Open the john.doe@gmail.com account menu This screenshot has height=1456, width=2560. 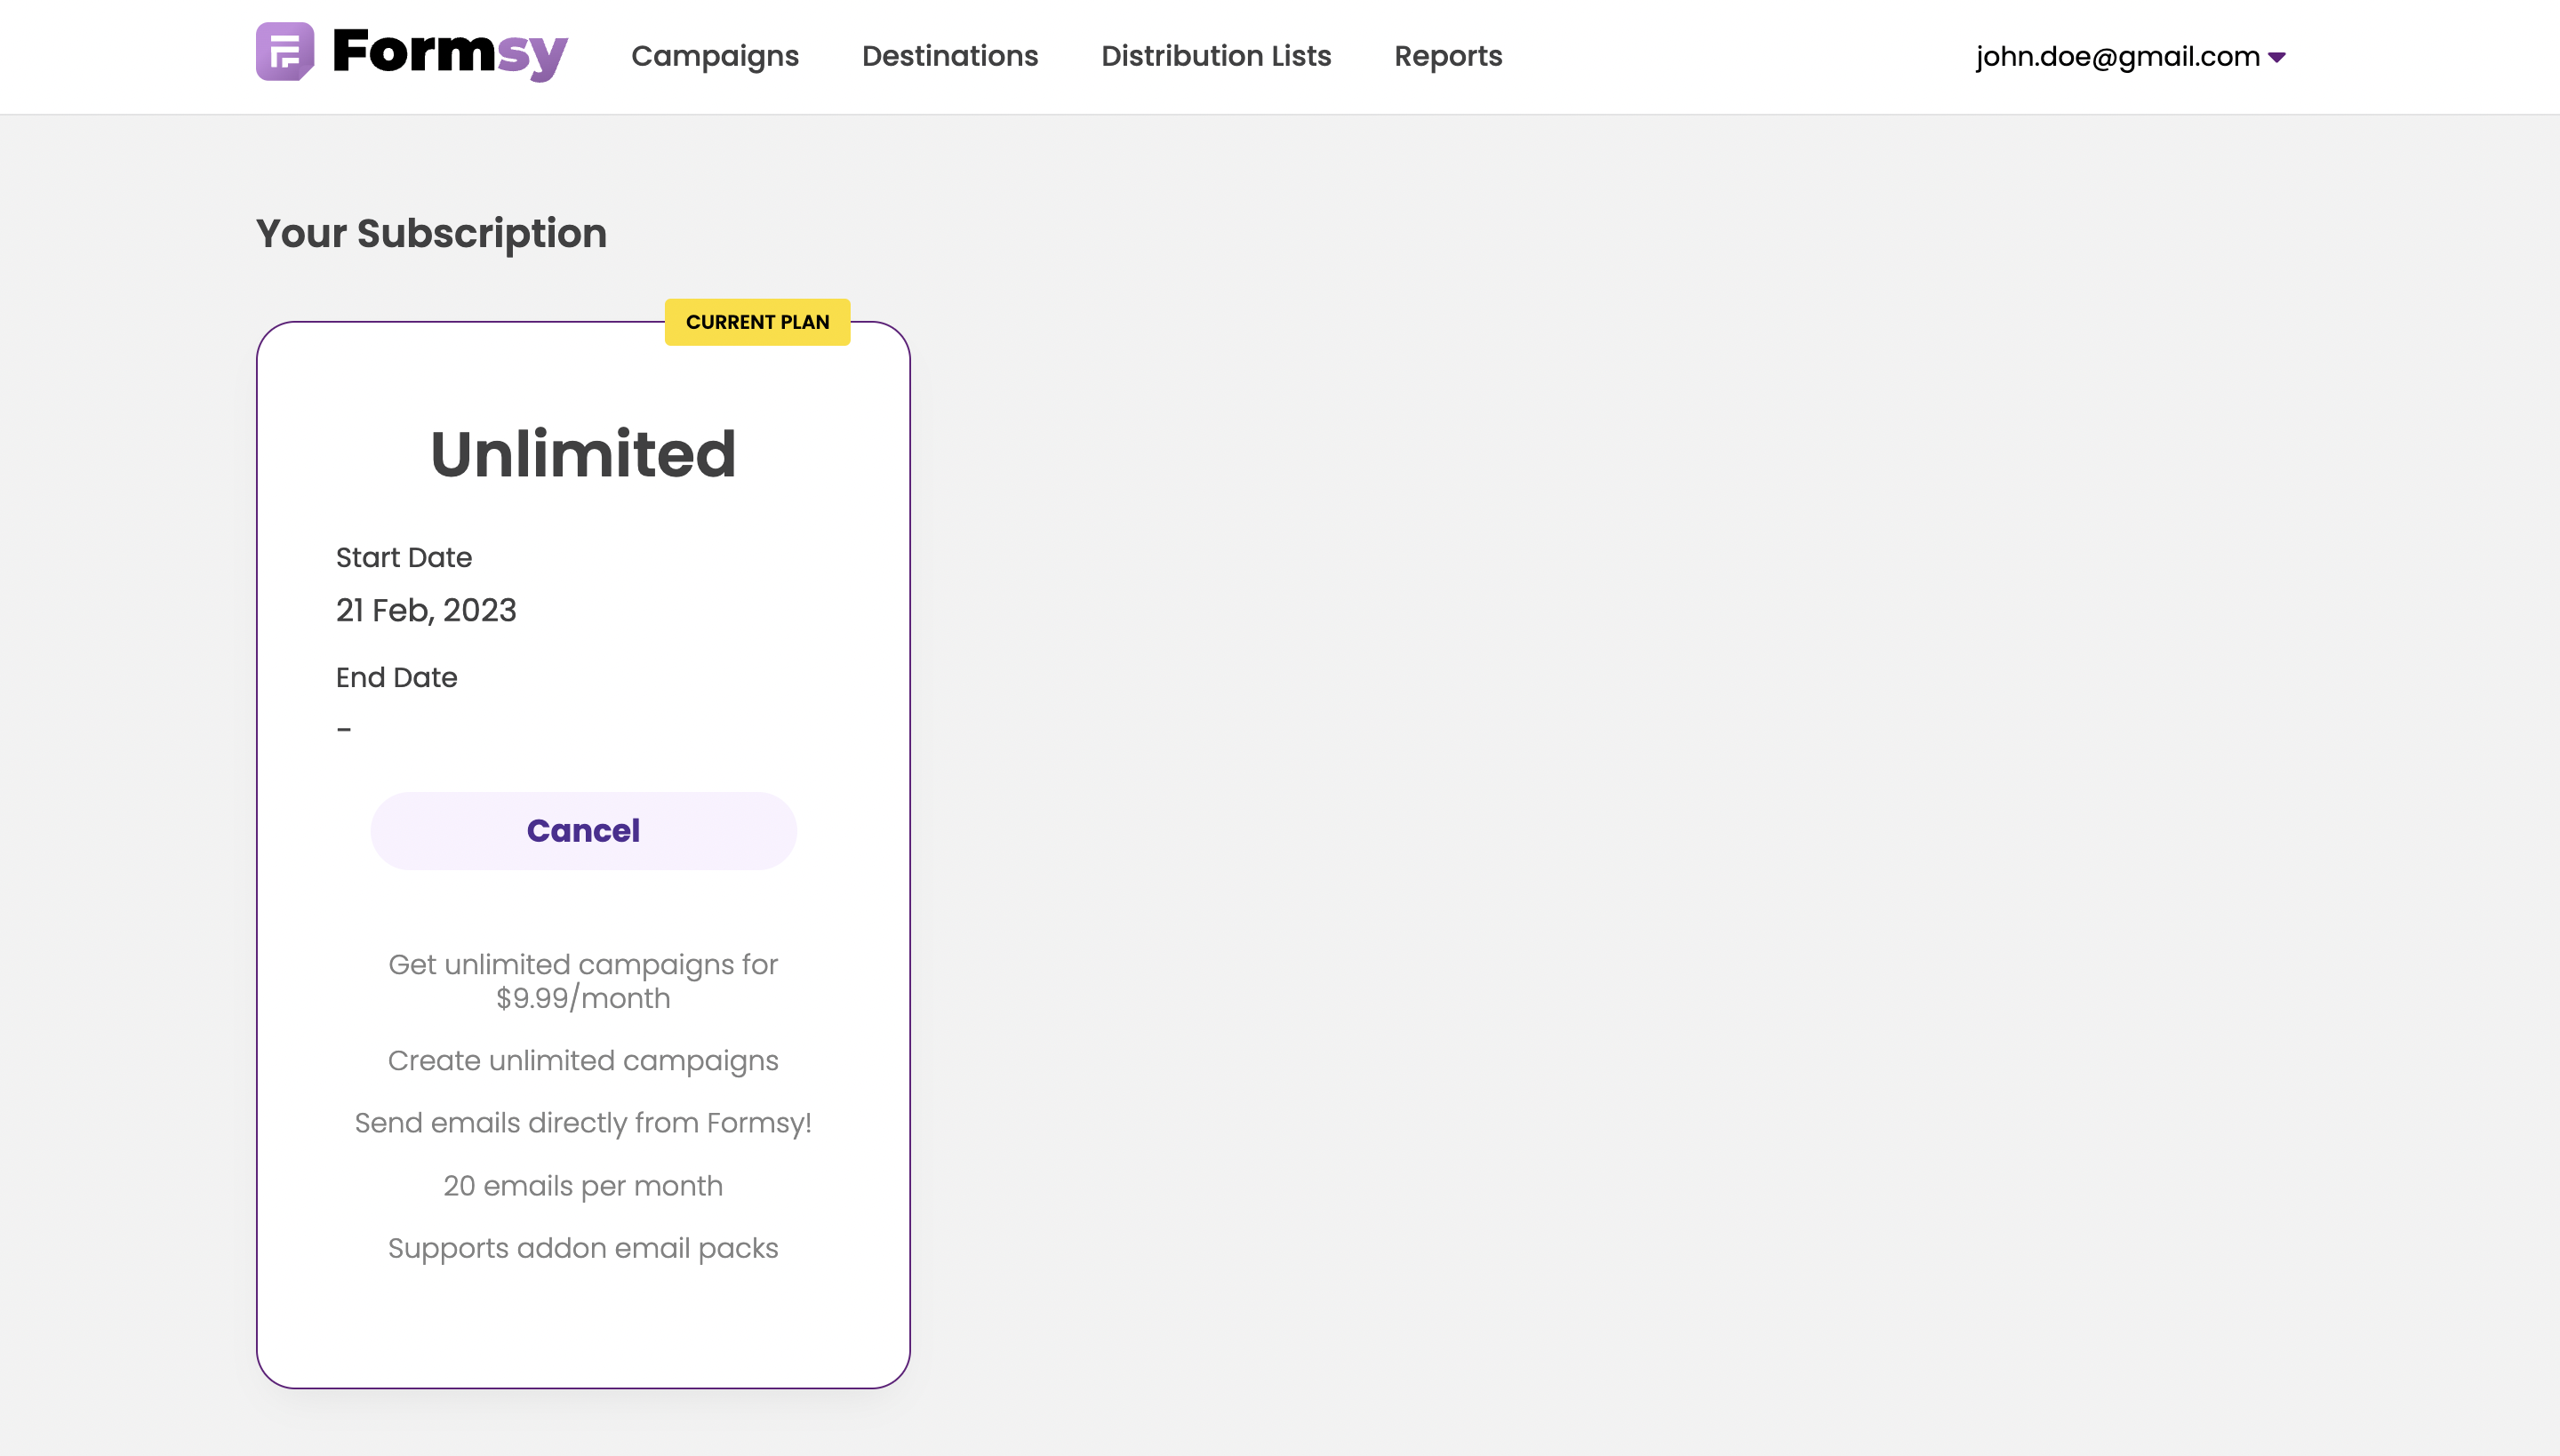click(2130, 56)
